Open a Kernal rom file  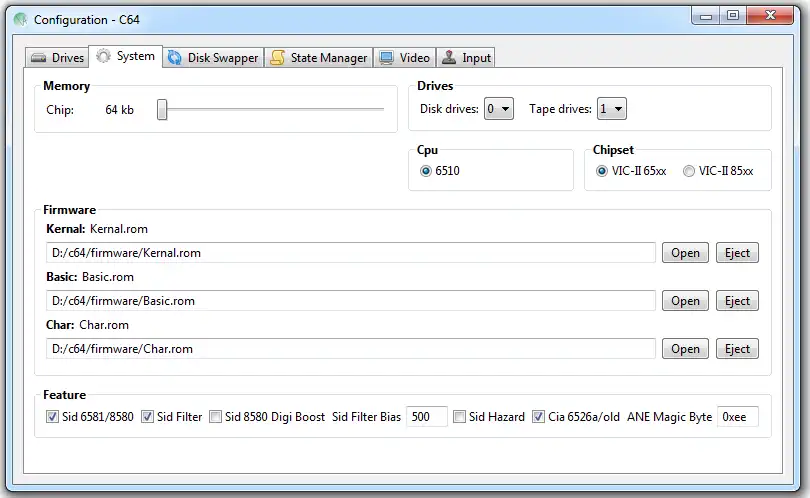pos(685,253)
